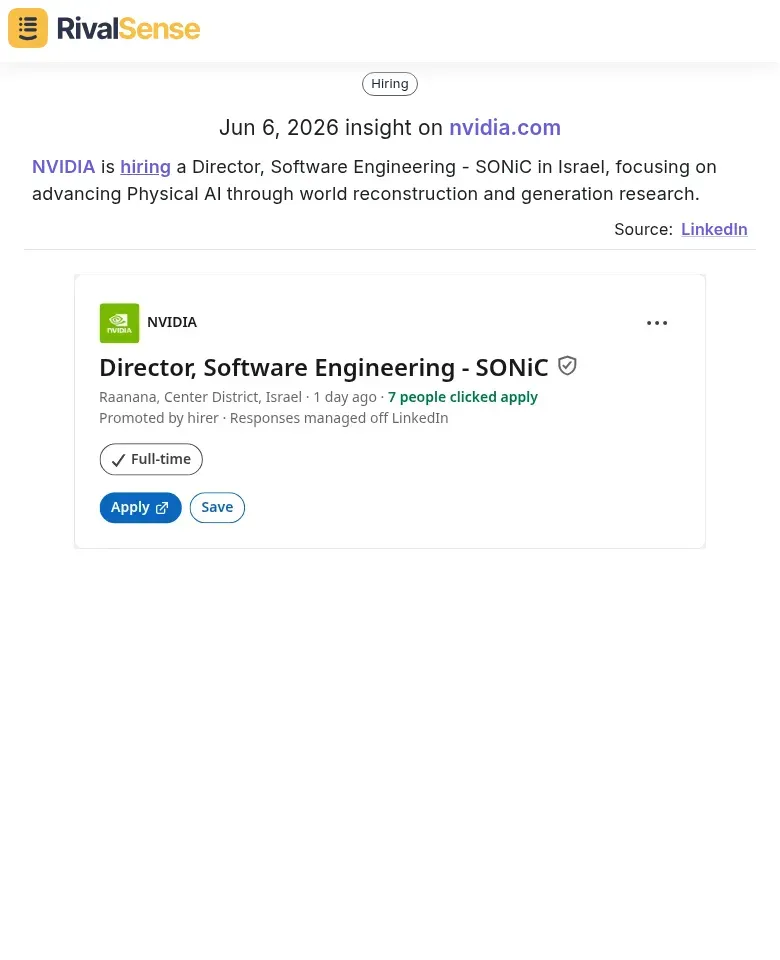Click the external link icon on Apply
The width and height of the screenshot is (780, 960).
point(162,508)
